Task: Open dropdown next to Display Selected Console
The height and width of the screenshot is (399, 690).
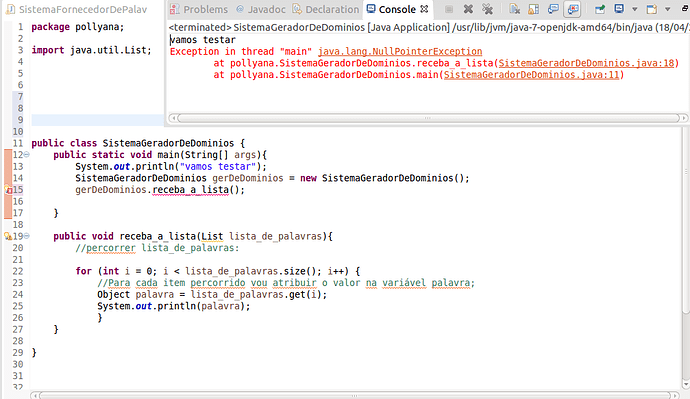Action: 634,9
